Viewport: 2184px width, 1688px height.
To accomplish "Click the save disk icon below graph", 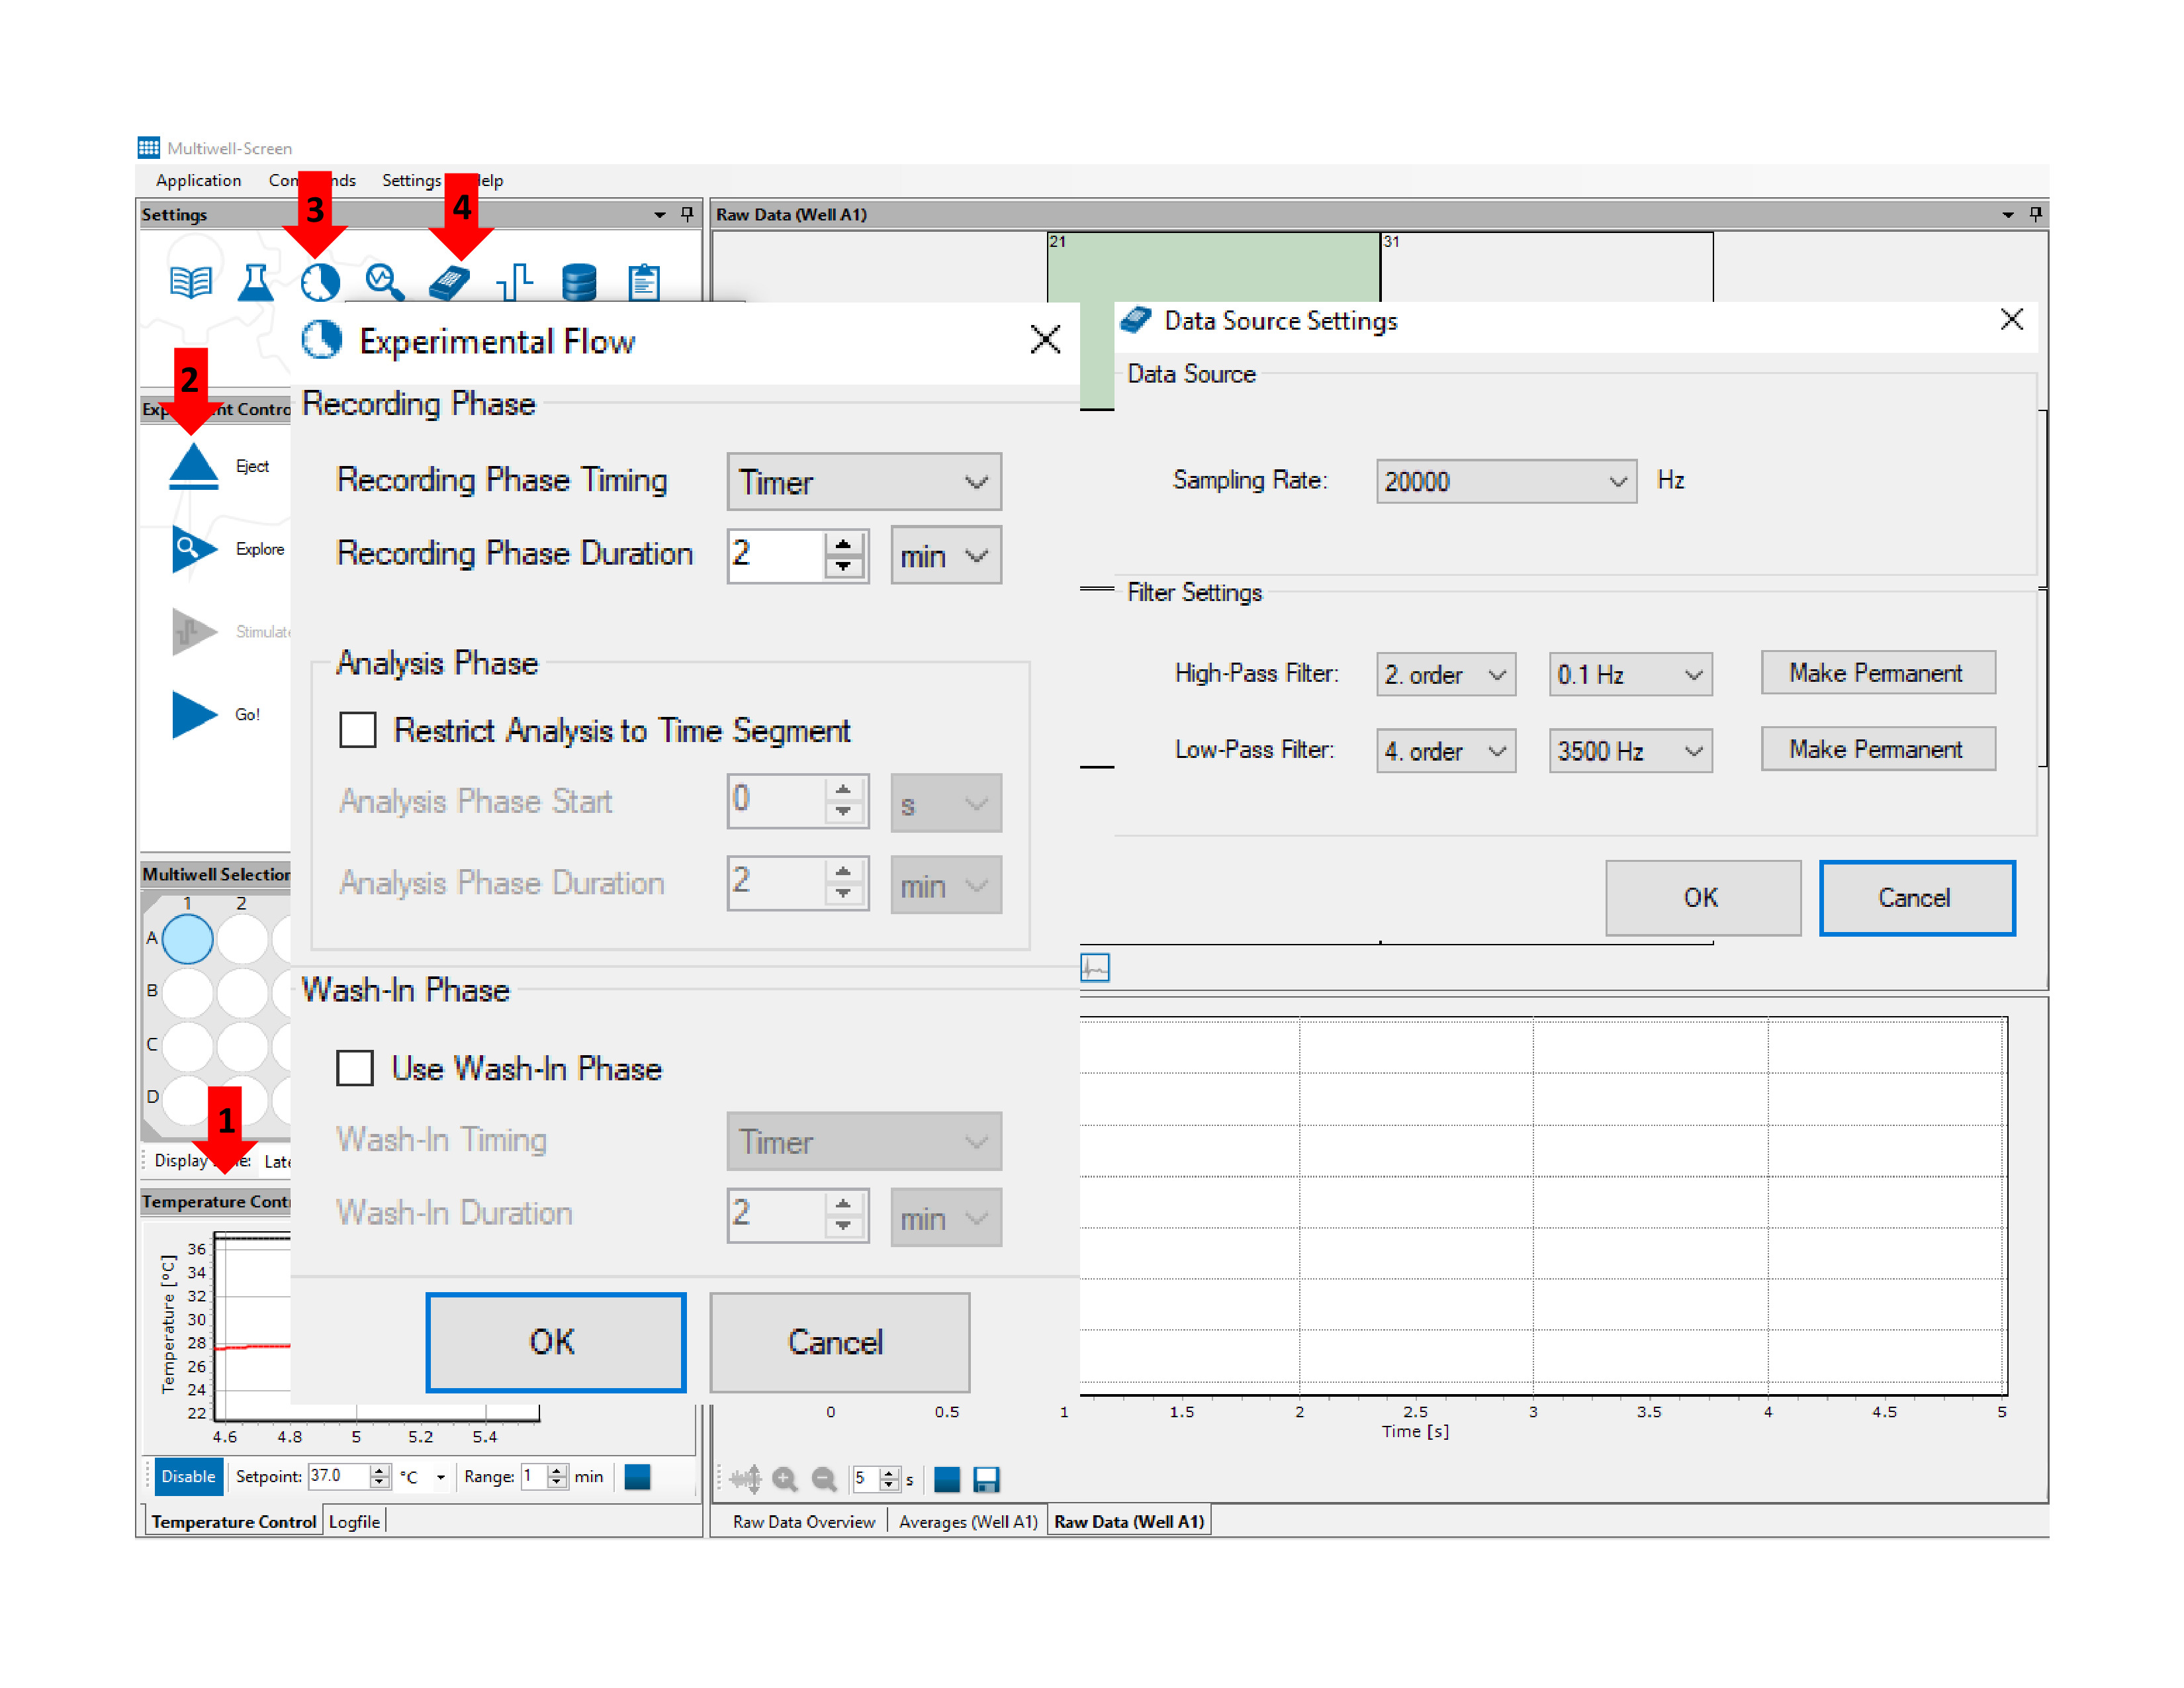I will 986,1479.
